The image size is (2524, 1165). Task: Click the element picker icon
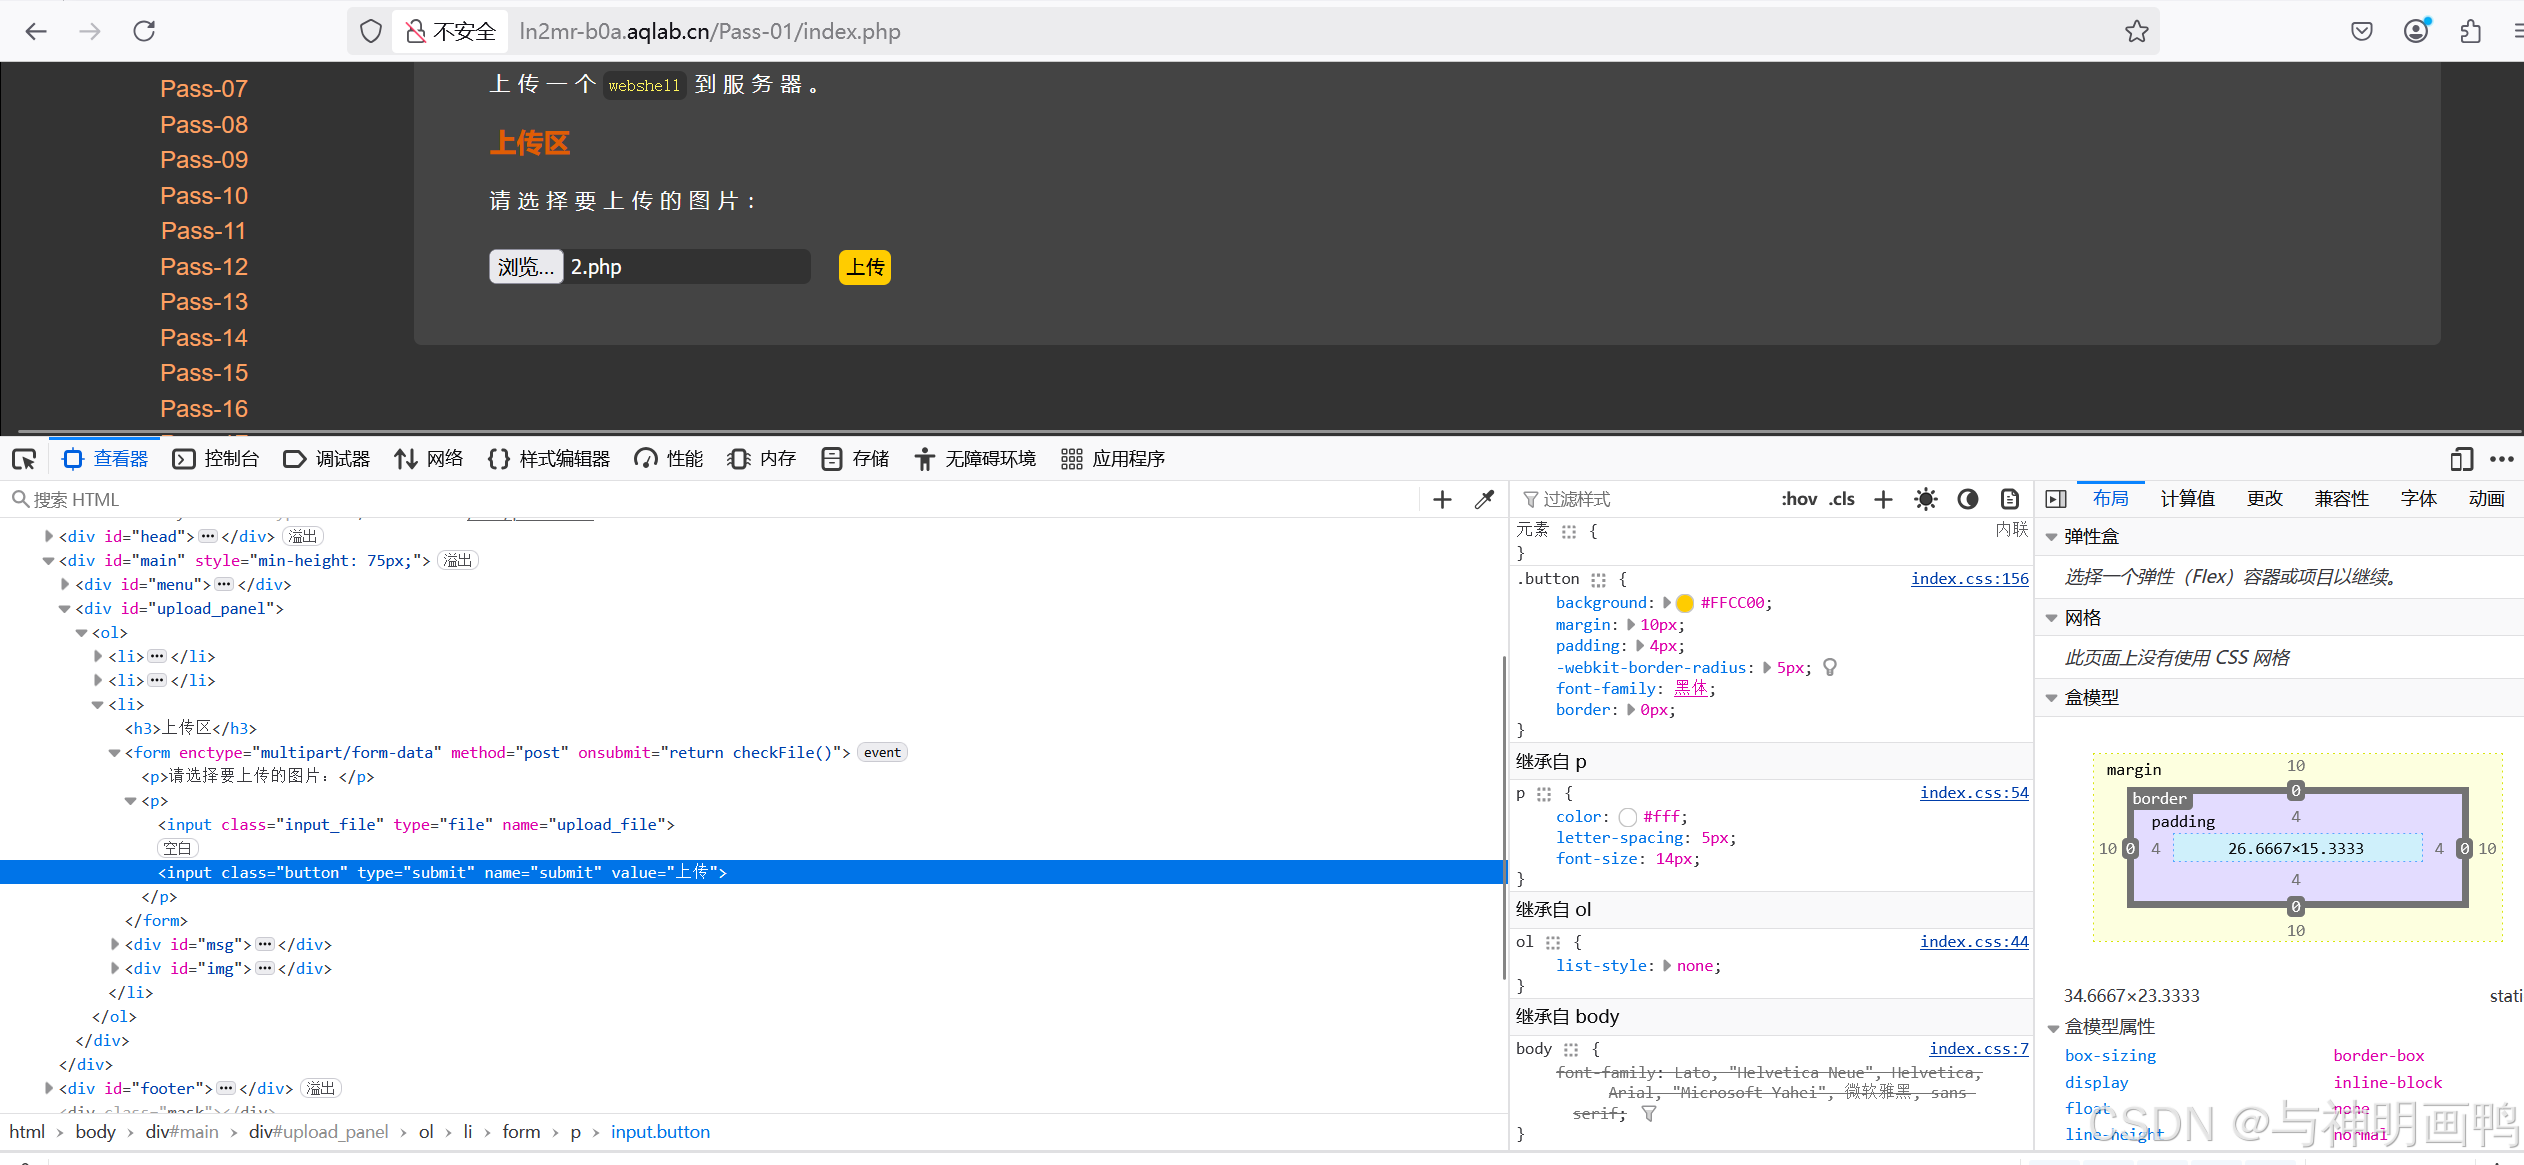pos(24,459)
